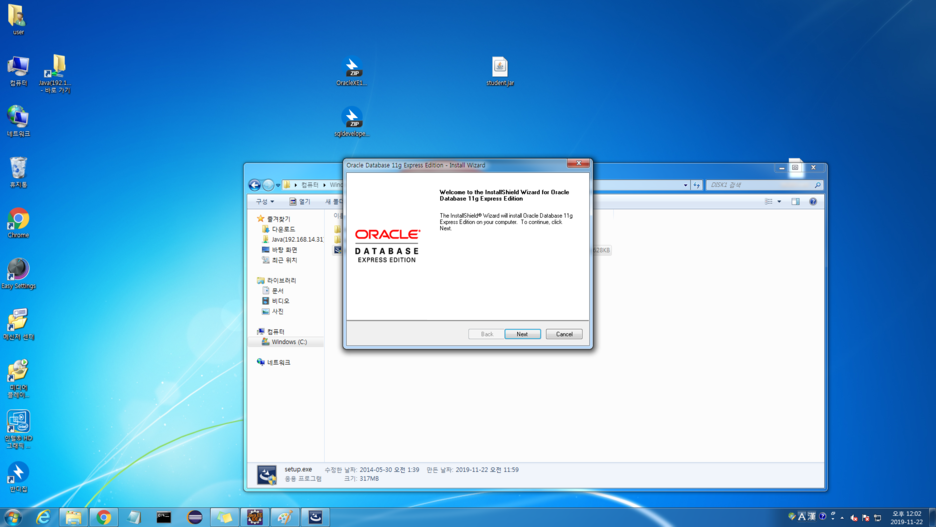Screen dimensions: 936x527
Task: Go back in the Explorer window
Action: (254, 185)
